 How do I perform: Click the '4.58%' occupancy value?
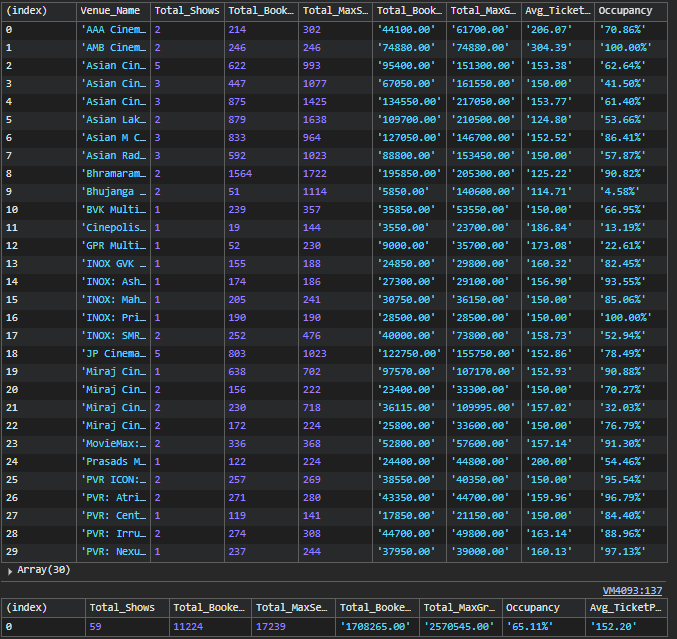click(620, 192)
